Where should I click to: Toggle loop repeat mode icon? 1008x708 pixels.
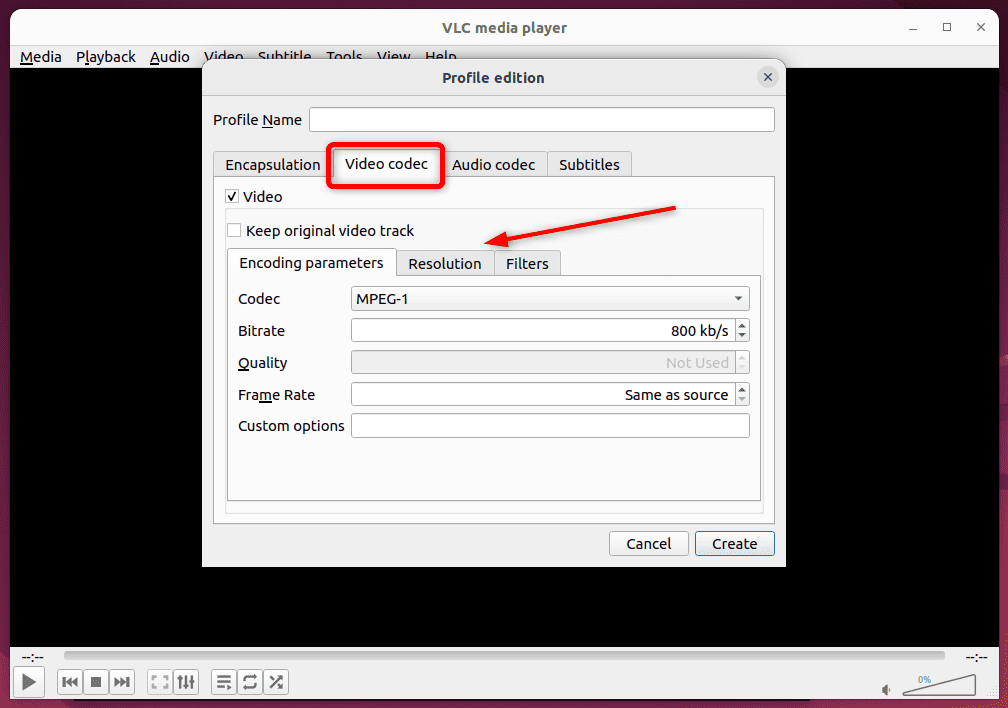(250, 682)
